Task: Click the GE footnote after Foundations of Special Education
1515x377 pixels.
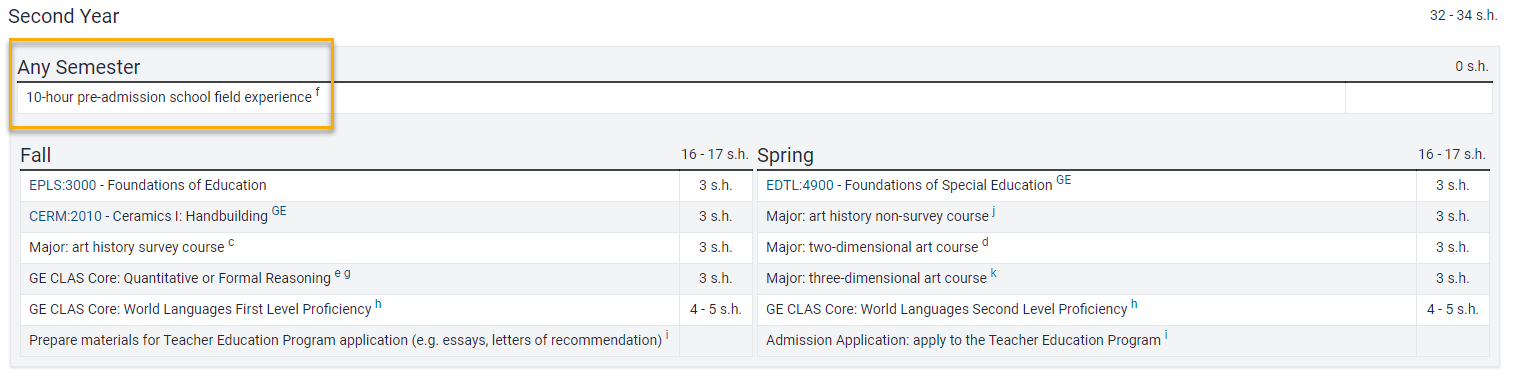Action: [x=1064, y=181]
